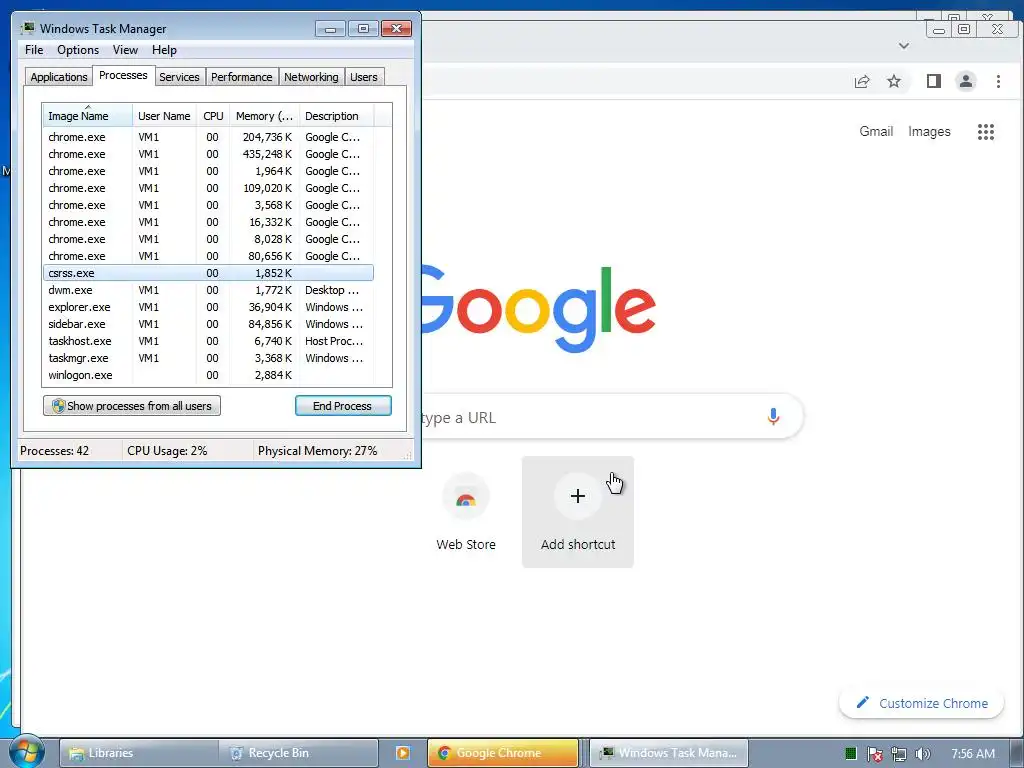Viewport: 1024px width, 768px height.
Task: Select the Processes tab
Action: pos(123,76)
